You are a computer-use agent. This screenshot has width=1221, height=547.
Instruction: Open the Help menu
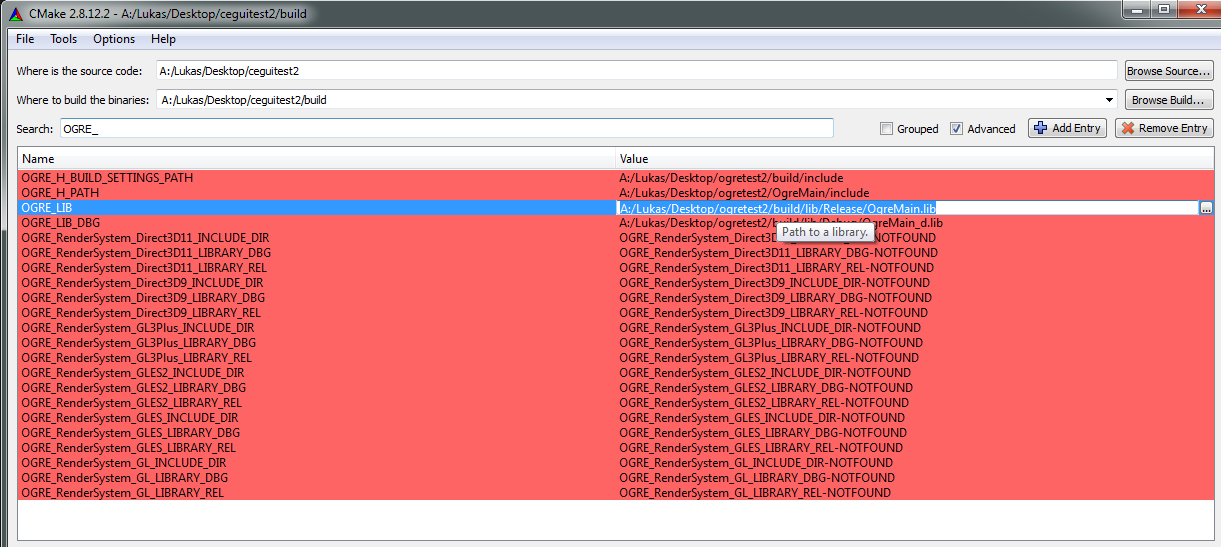(x=163, y=39)
